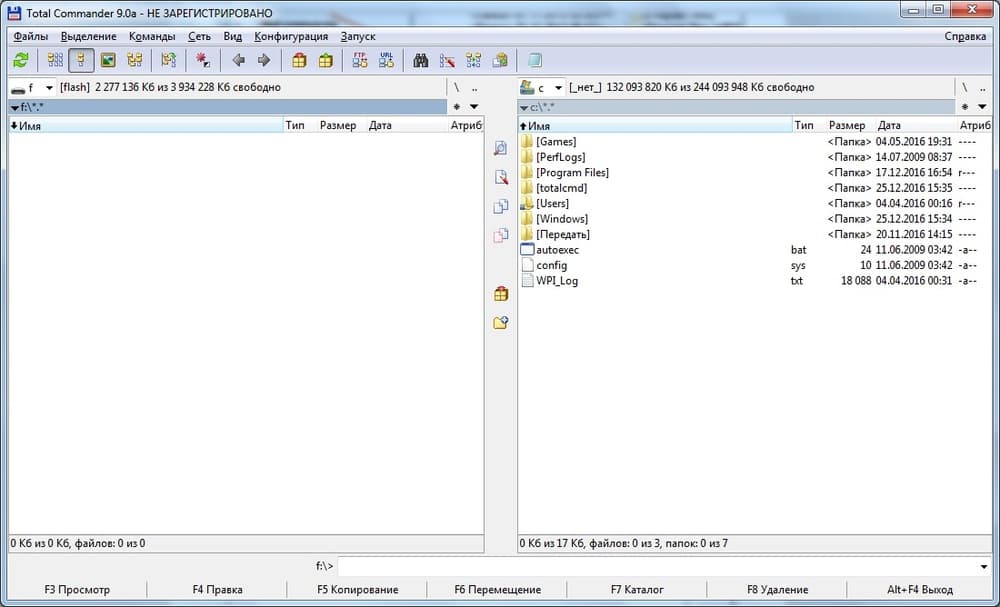Click the Pack icon in the middle bar
1000x607 pixels.
pyautogui.click(x=501, y=294)
